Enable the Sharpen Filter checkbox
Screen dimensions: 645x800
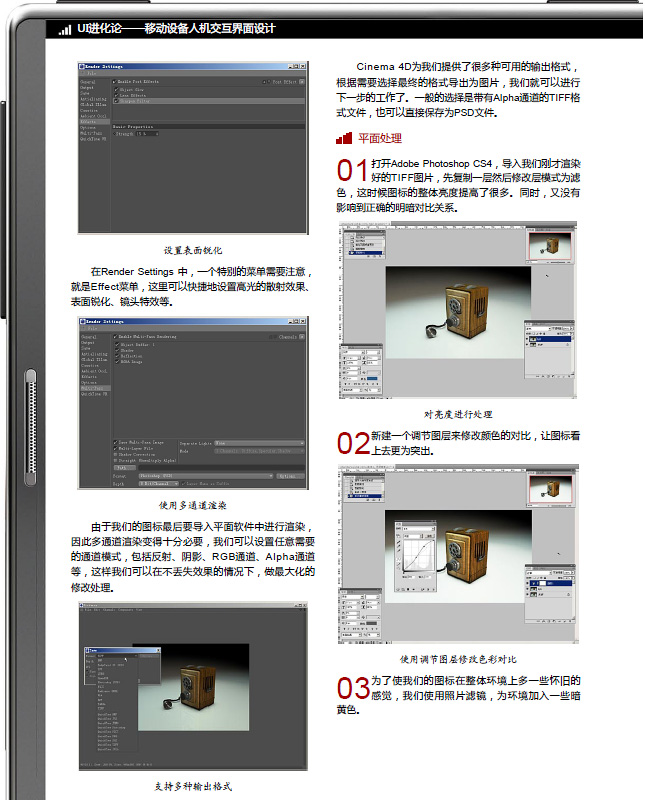115,100
